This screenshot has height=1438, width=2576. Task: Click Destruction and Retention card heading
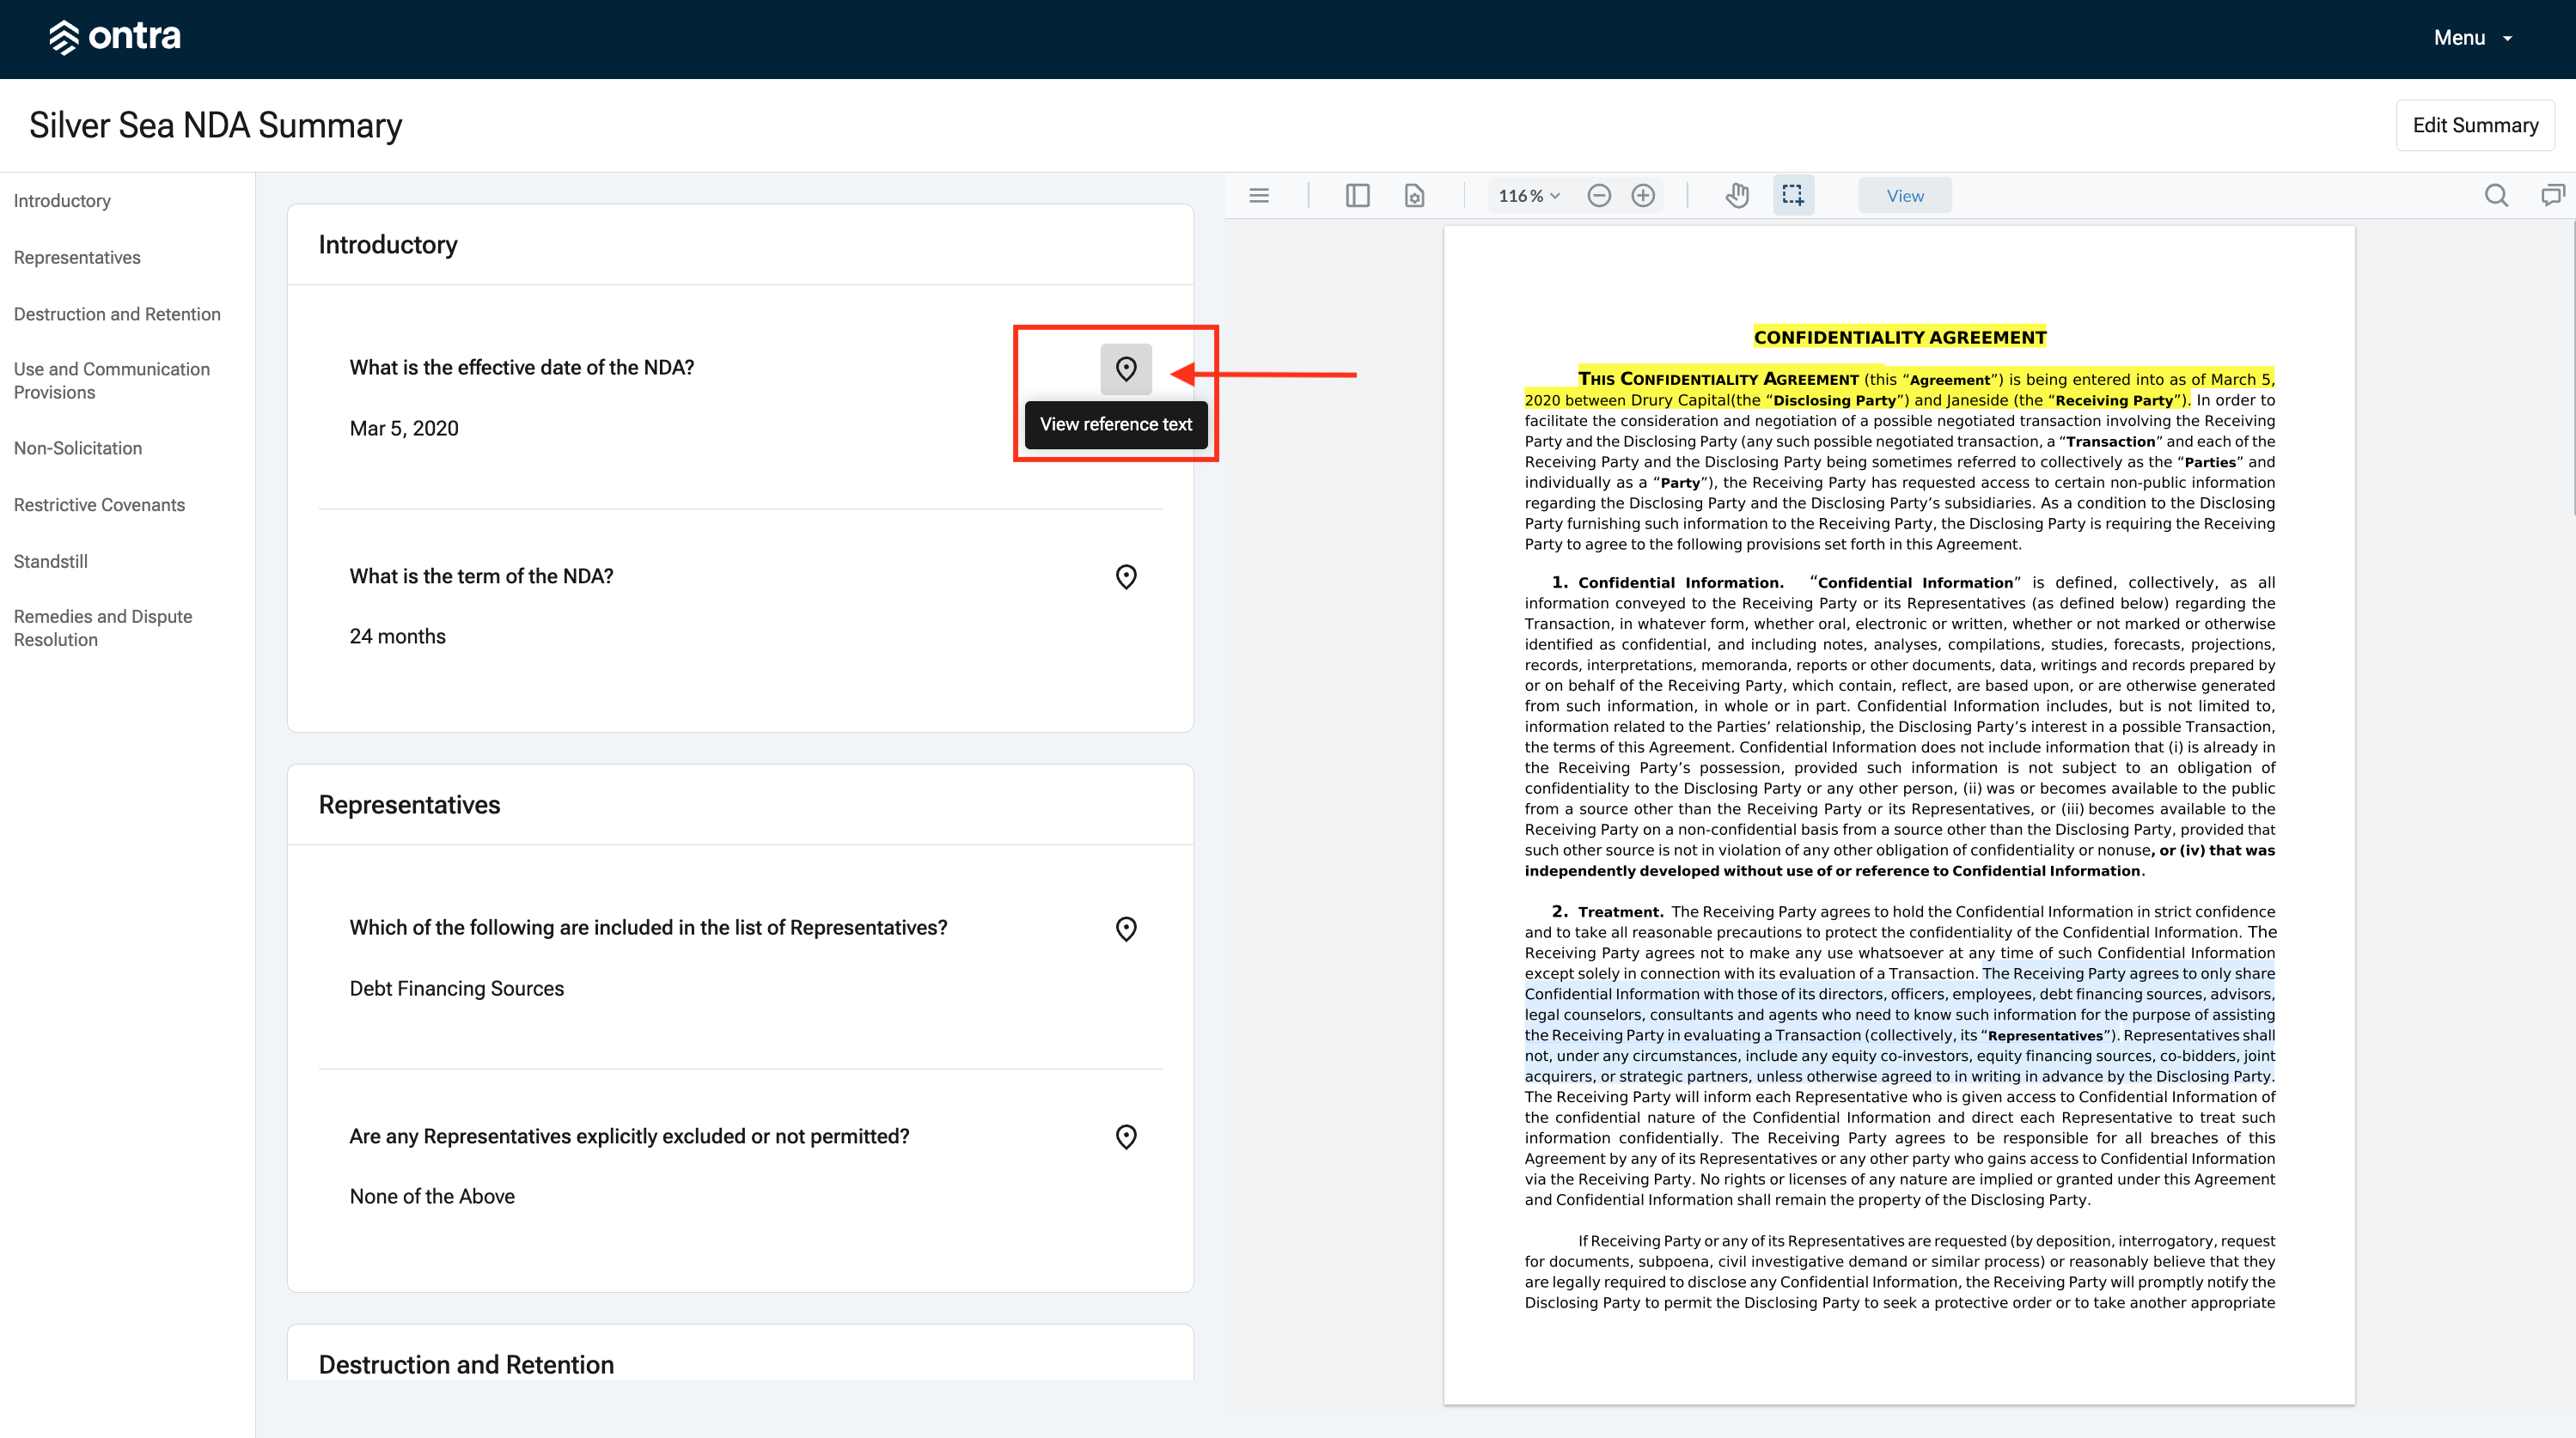coord(466,1365)
